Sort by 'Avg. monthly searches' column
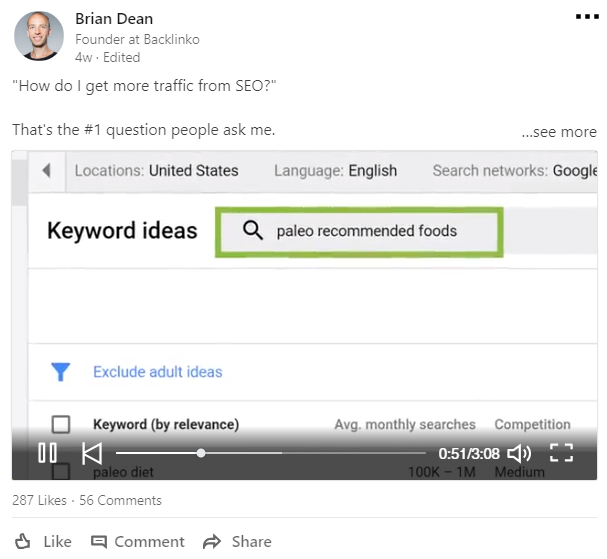 coord(405,424)
